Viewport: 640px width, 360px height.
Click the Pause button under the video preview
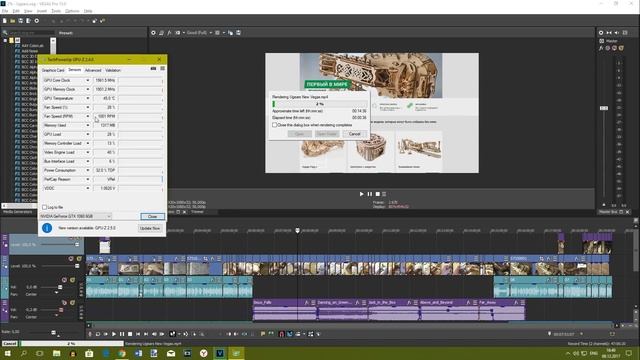tap(370, 194)
